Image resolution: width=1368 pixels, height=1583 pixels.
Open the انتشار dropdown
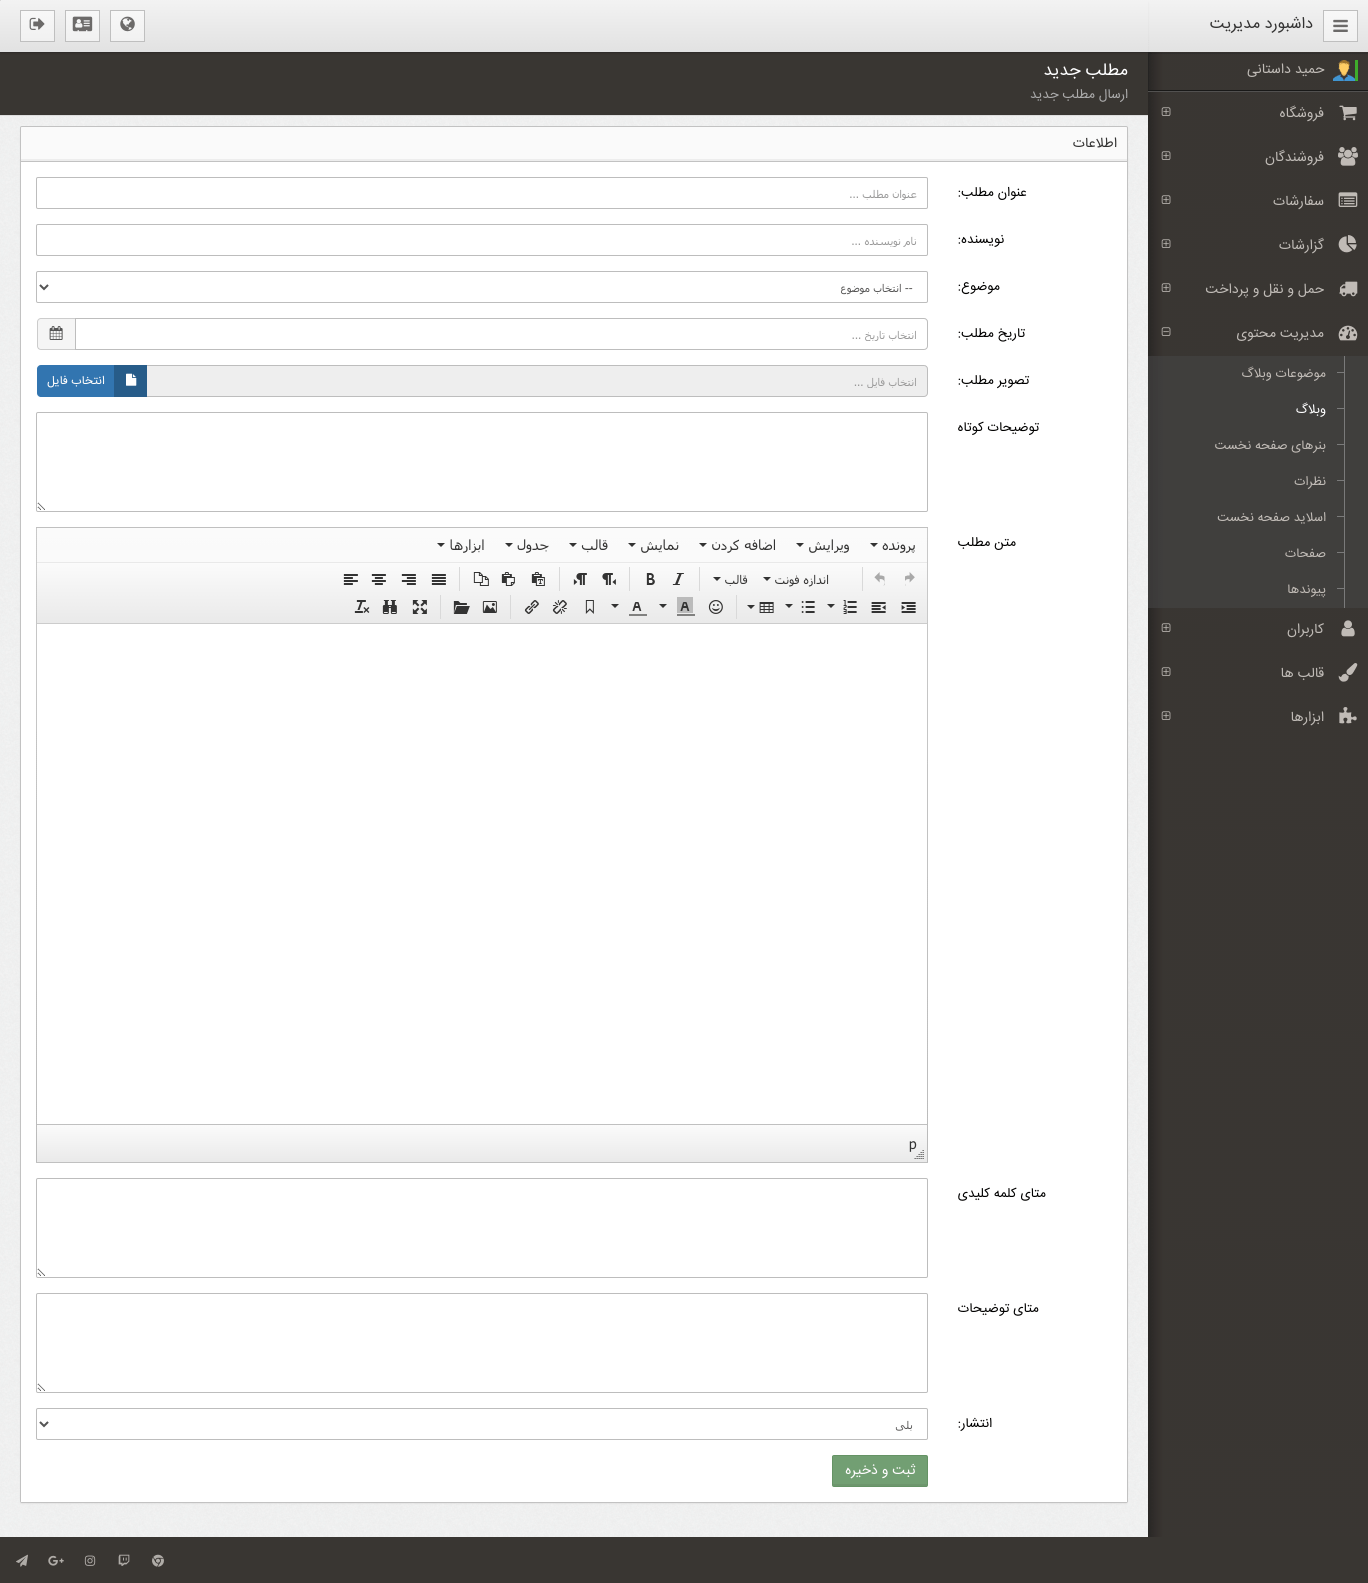[482, 1424]
